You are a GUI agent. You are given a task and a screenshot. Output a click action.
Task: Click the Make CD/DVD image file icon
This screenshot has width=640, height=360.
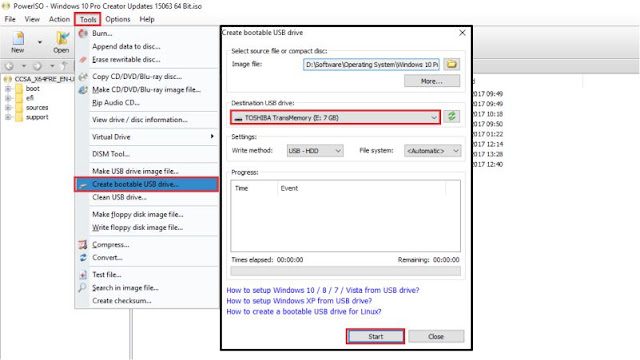point(83,90)
